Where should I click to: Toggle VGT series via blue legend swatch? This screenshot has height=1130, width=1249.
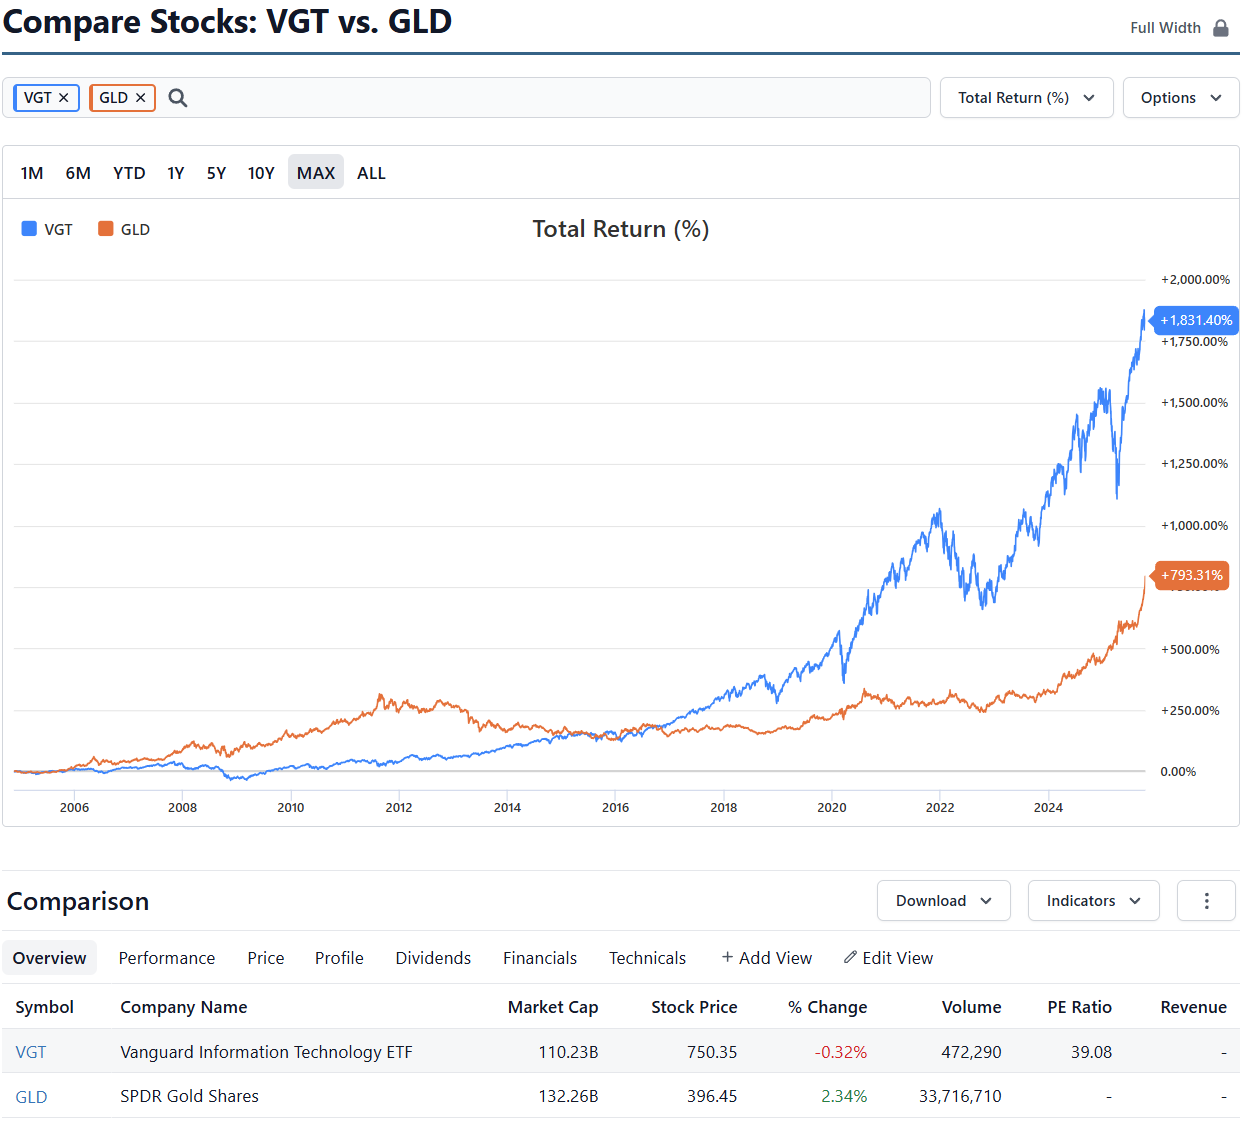point(29,229)
